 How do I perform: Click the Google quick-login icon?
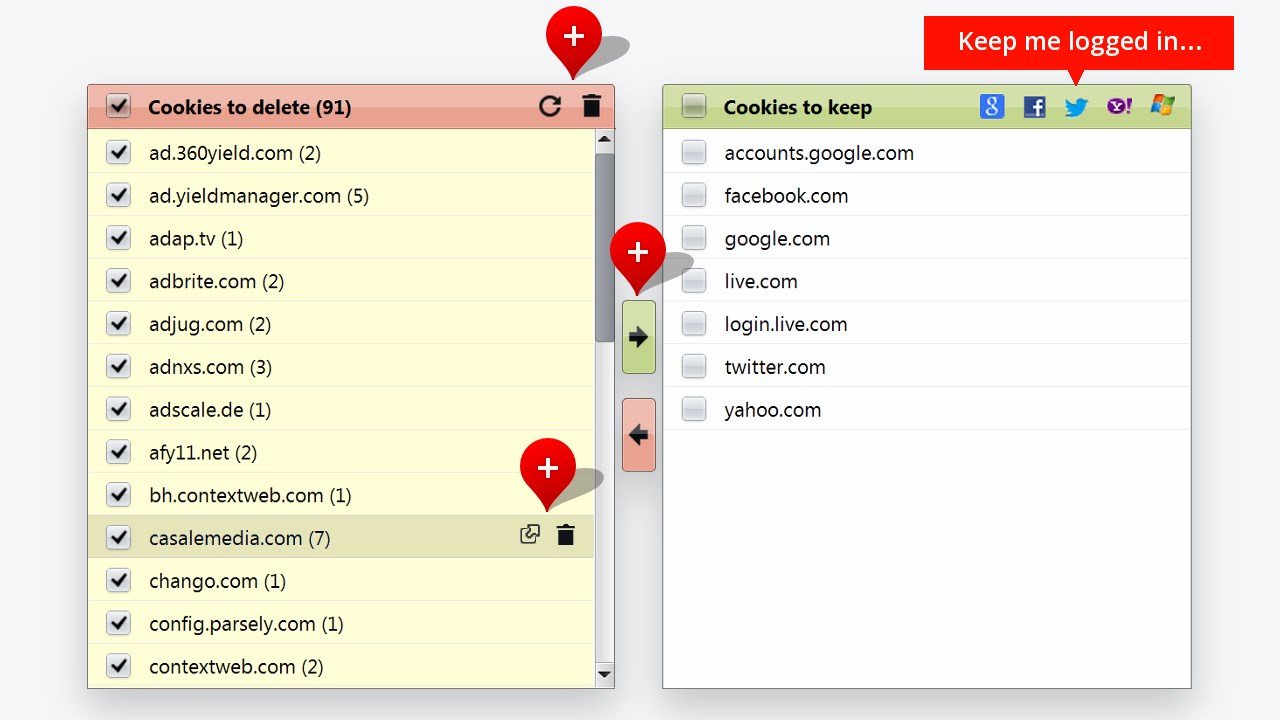[992, 106]
